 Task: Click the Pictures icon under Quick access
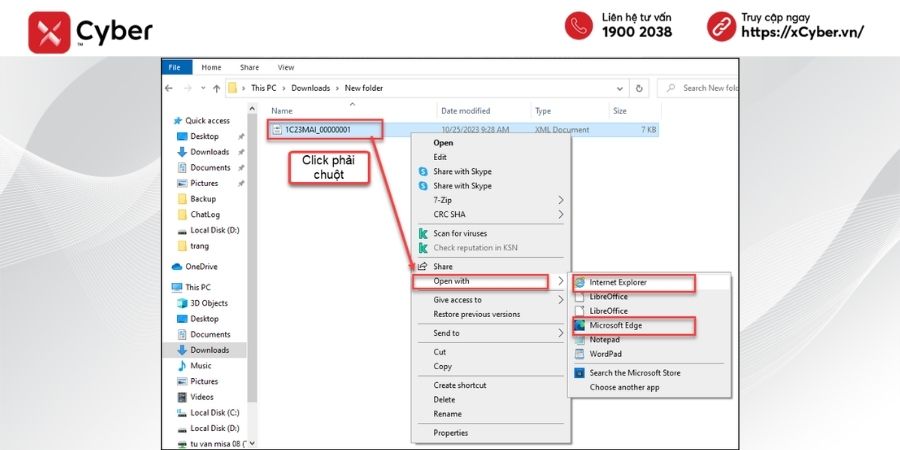pos(182,183)
